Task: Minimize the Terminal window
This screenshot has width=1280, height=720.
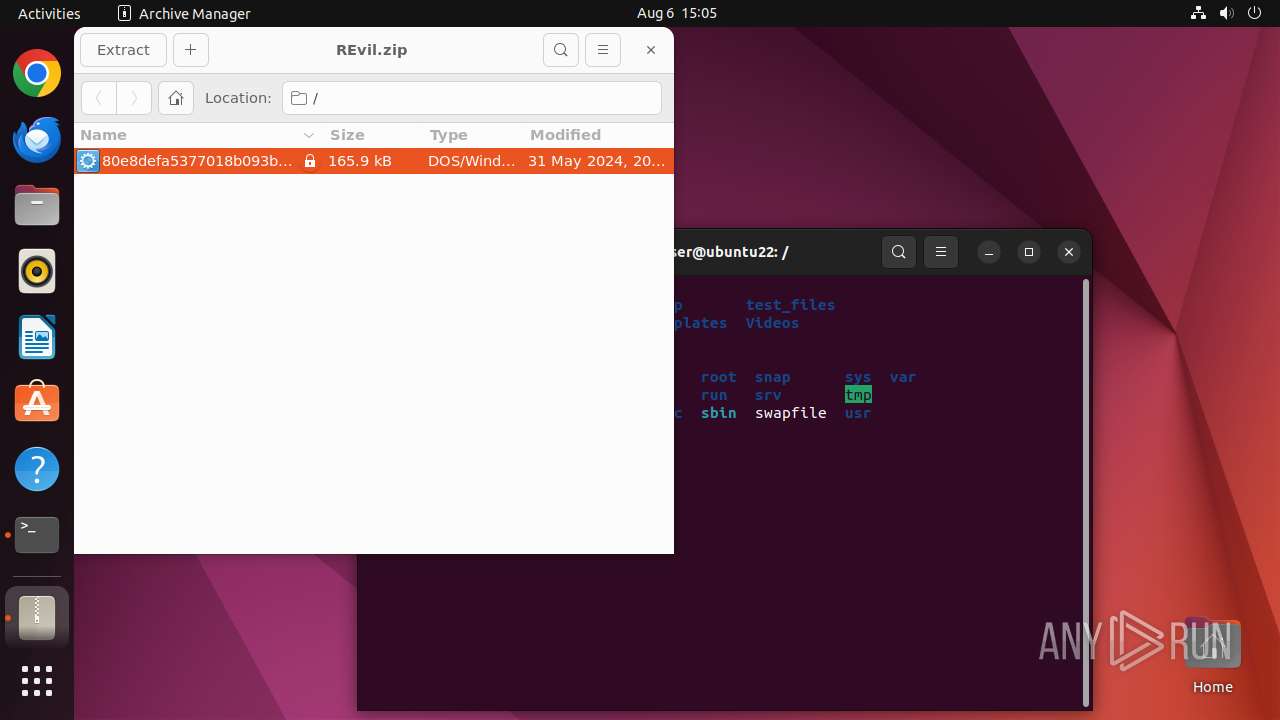Action: [989, 252]
